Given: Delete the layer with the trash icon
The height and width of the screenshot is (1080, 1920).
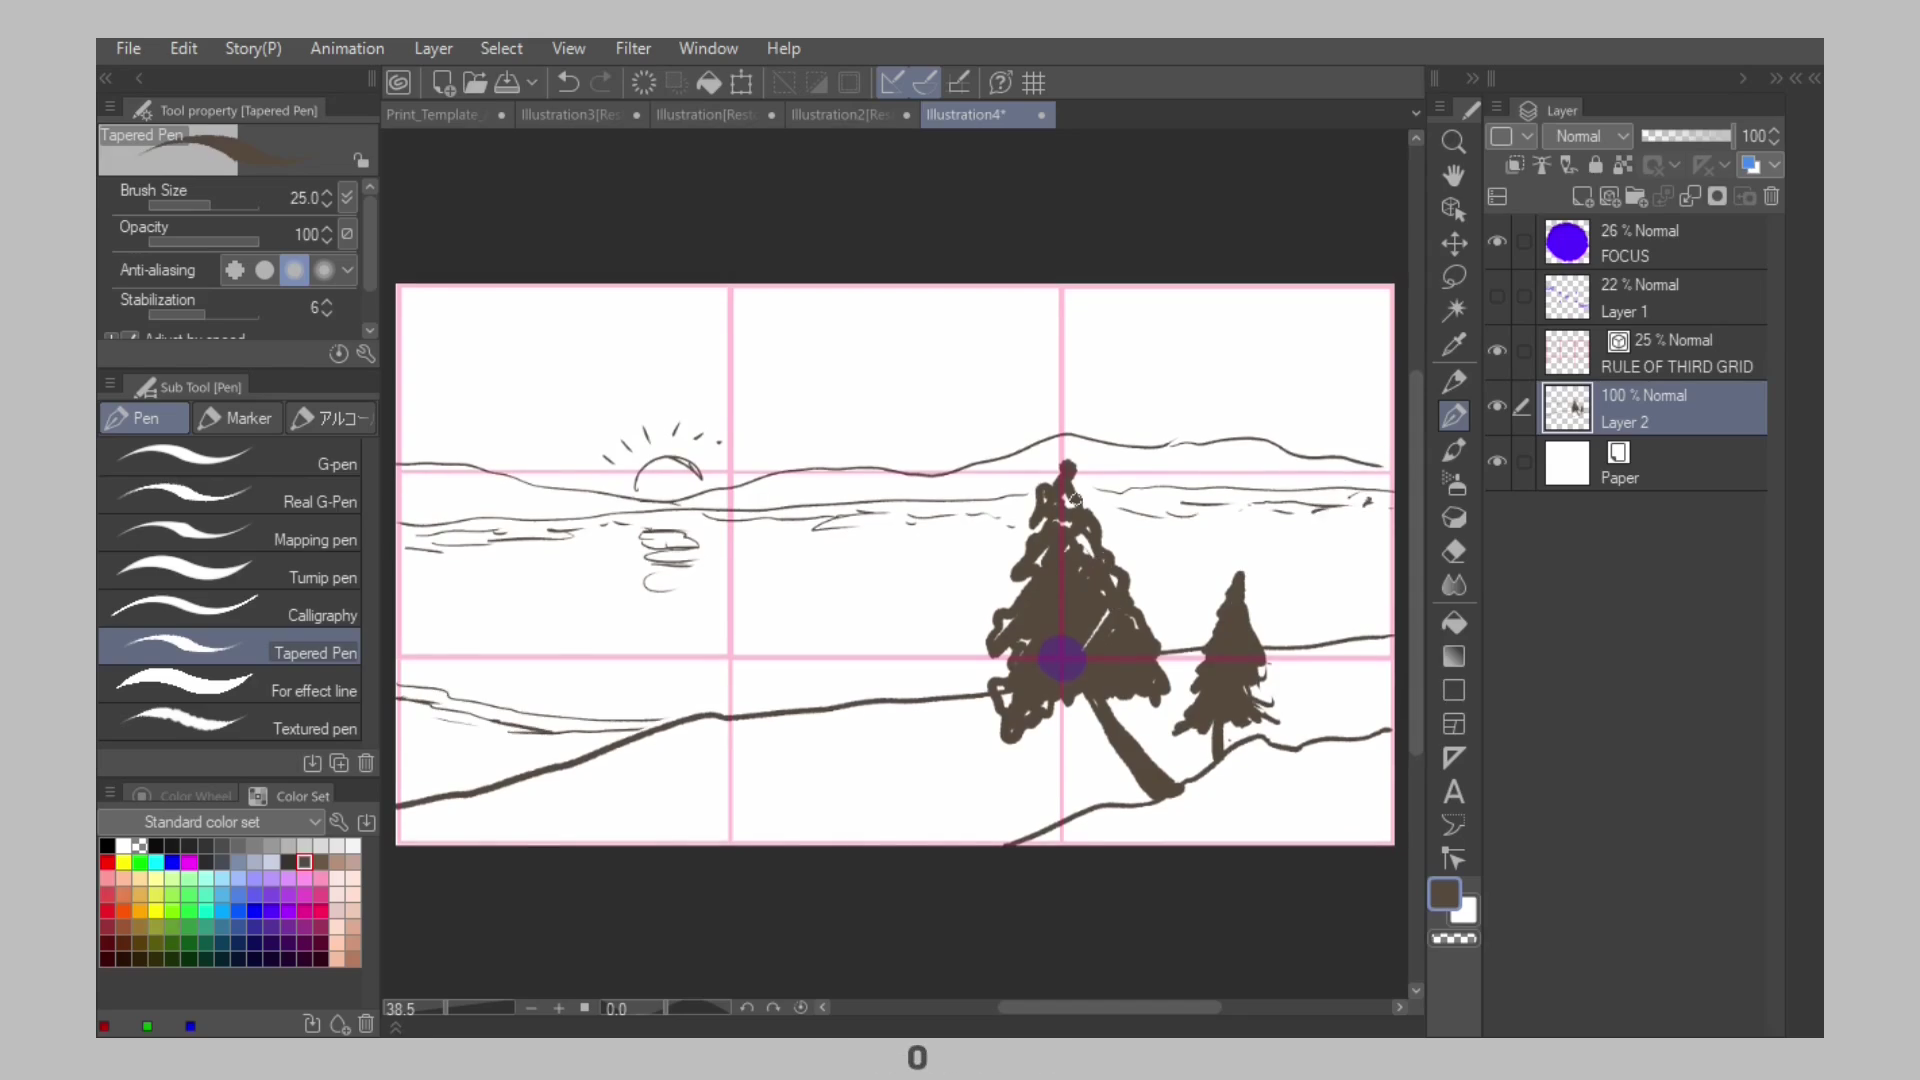Looking at the screenshot, I should (x=1771, y=196).
